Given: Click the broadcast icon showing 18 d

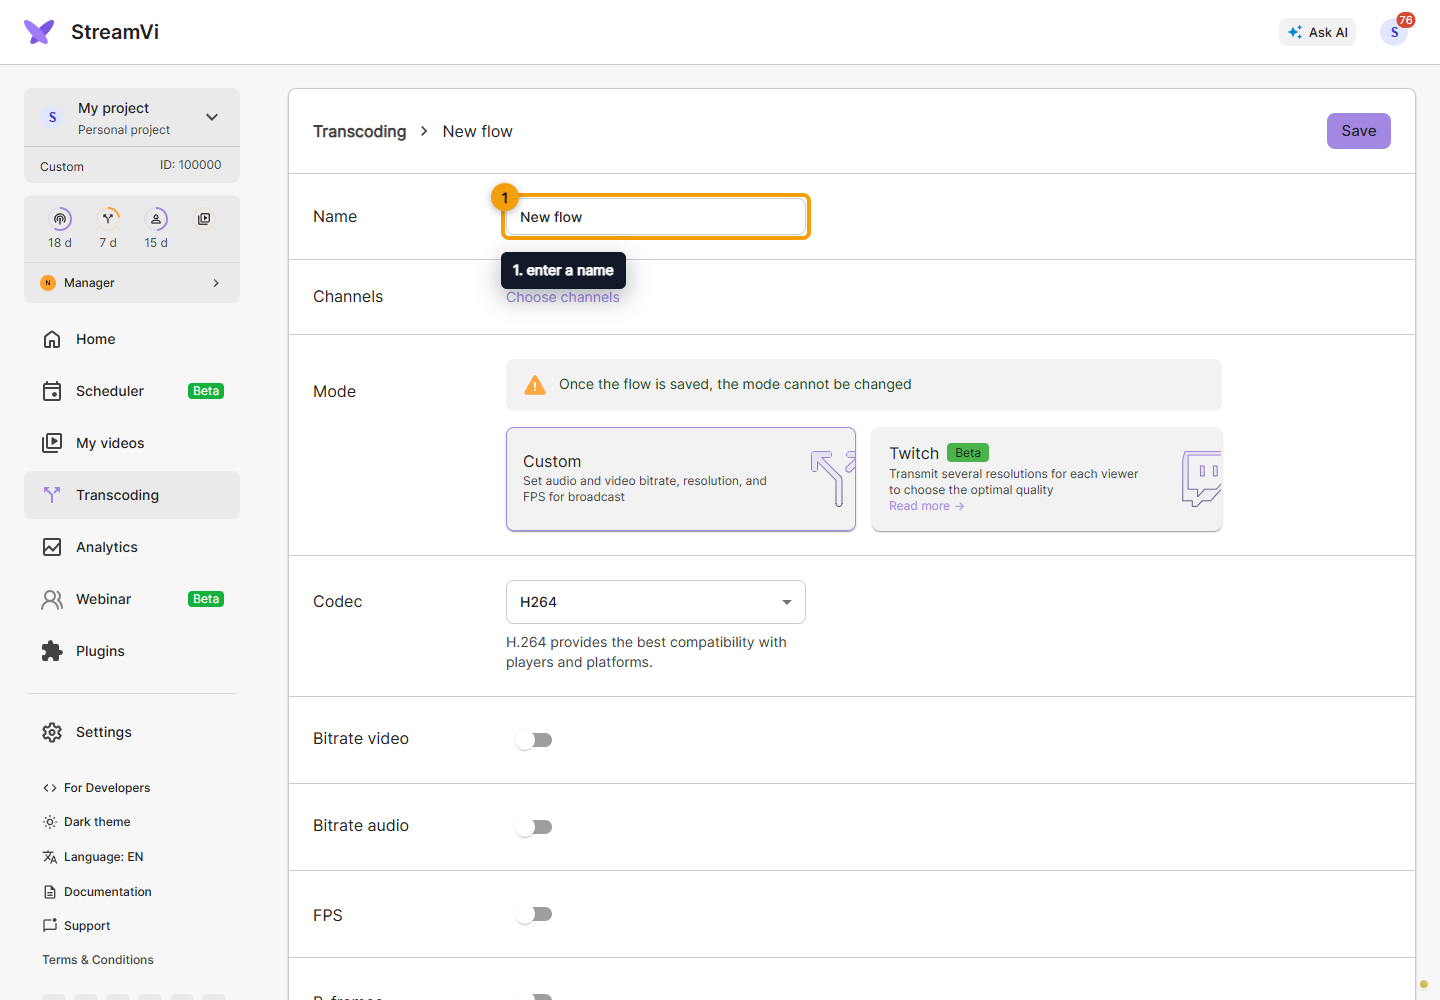Looking at the screenshot, I should click(60, 219).
